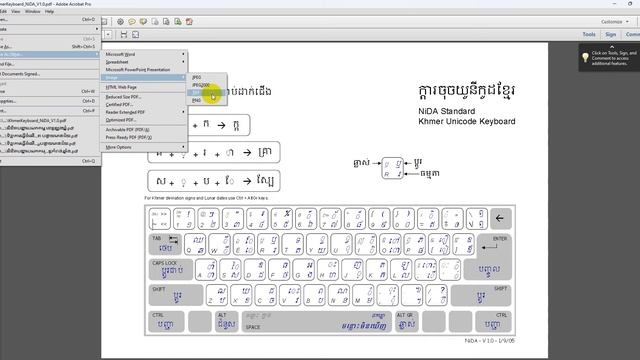
Task: Click the red PDF icon at the toolbar's end
Action: 189,22
